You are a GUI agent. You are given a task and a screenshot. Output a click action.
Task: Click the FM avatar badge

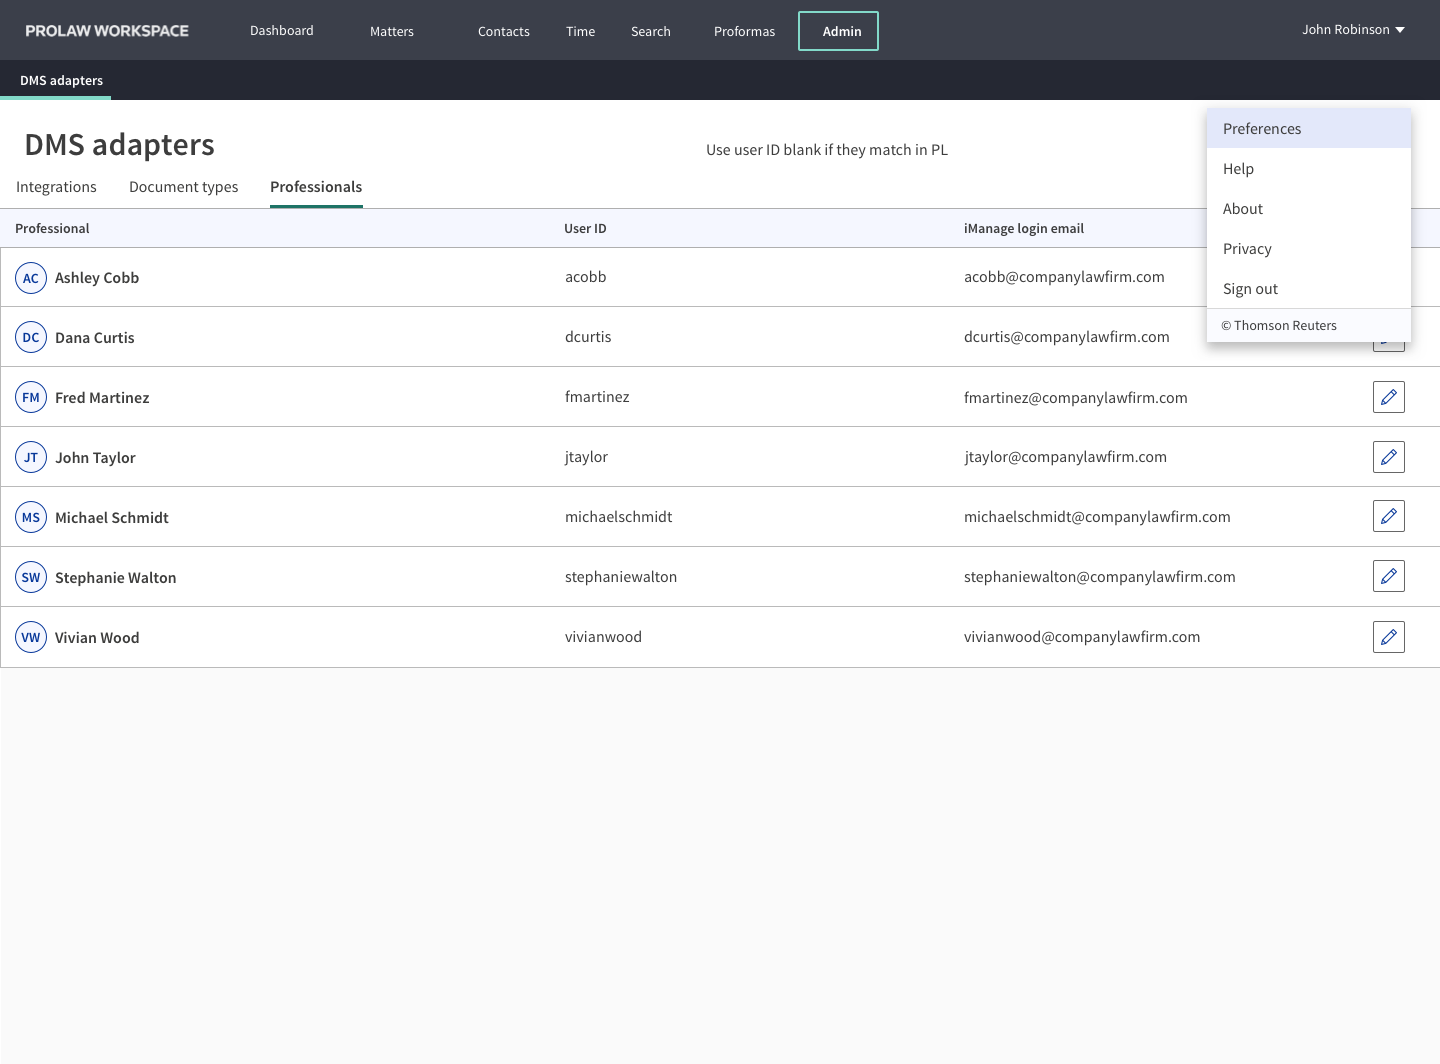coord(31,397)
